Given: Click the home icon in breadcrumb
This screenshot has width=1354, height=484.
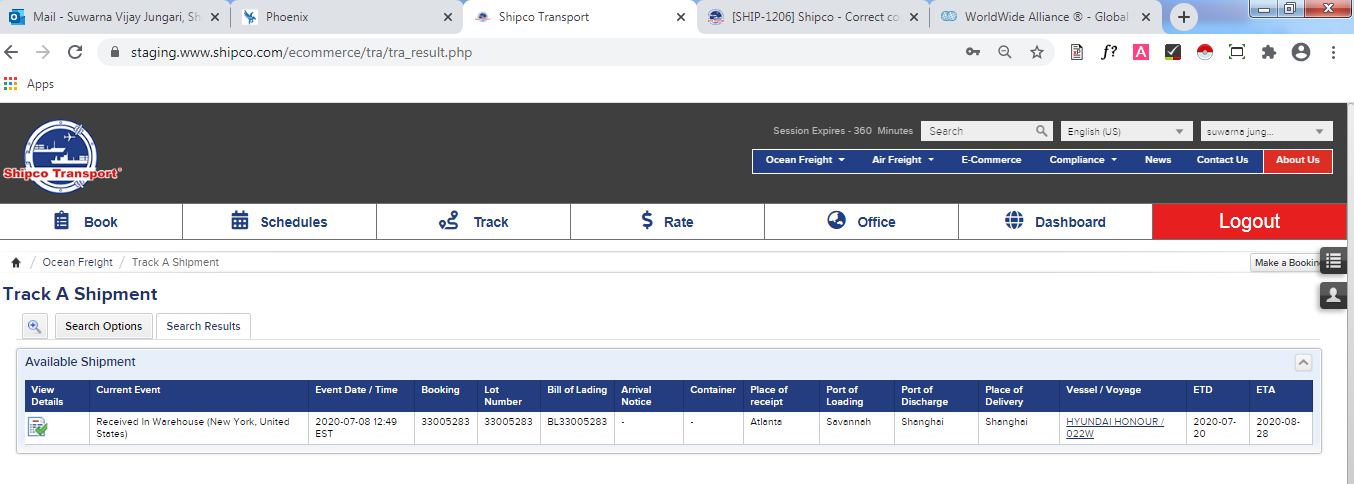Looking at the screenshot, I should click(x=16, y=262).
